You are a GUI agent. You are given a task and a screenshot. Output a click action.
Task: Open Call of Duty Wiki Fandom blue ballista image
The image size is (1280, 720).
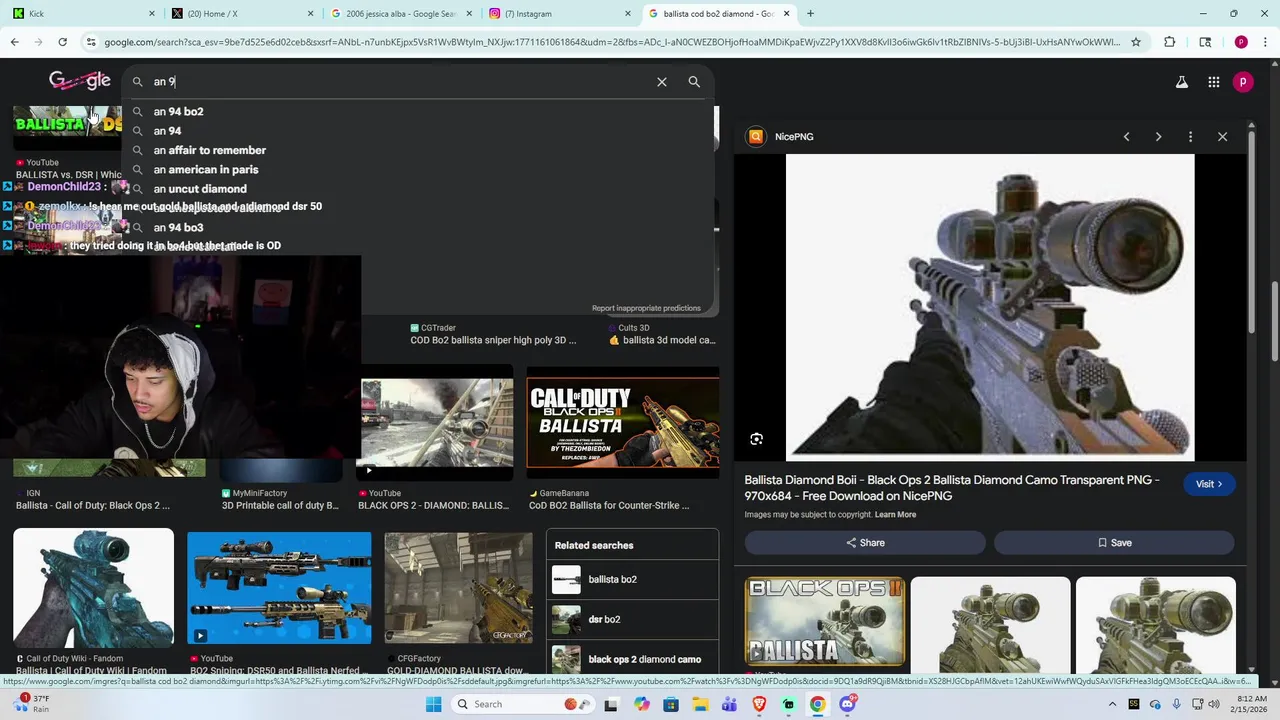coord(93,588)
